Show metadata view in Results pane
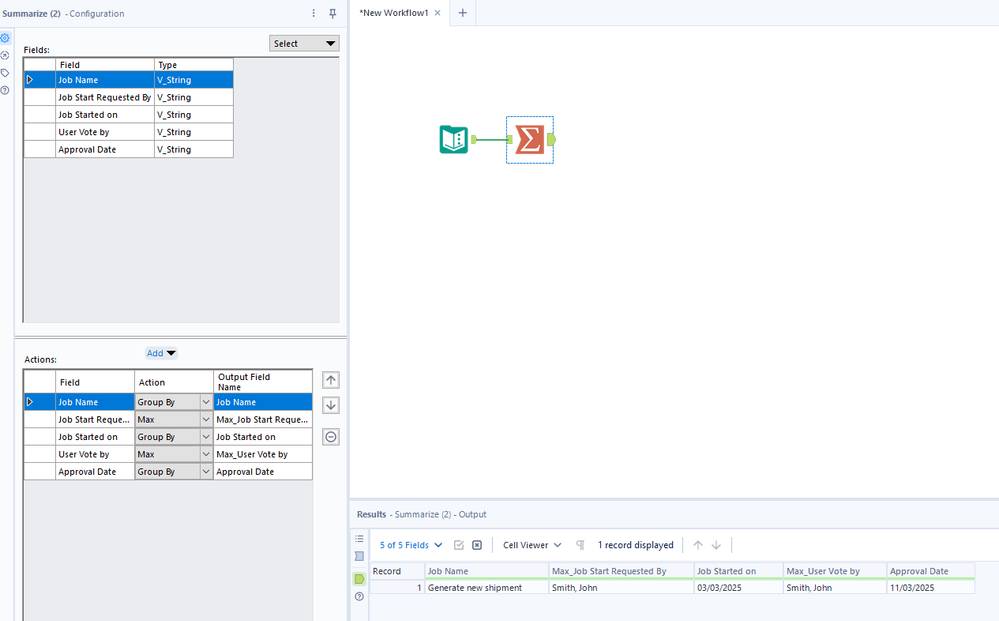999x621 pixels. pos(359,556)
